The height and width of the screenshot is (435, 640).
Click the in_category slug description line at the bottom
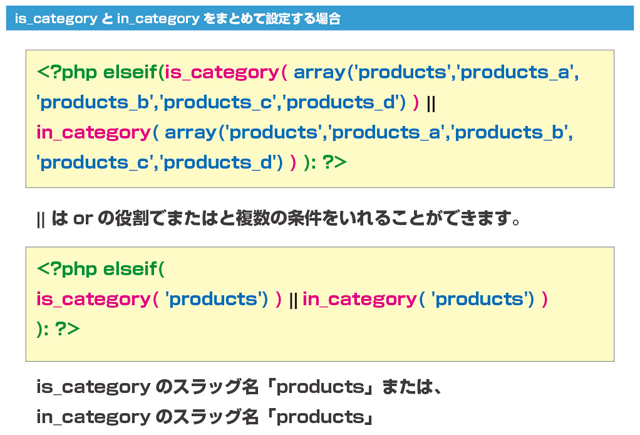[205, 416]
